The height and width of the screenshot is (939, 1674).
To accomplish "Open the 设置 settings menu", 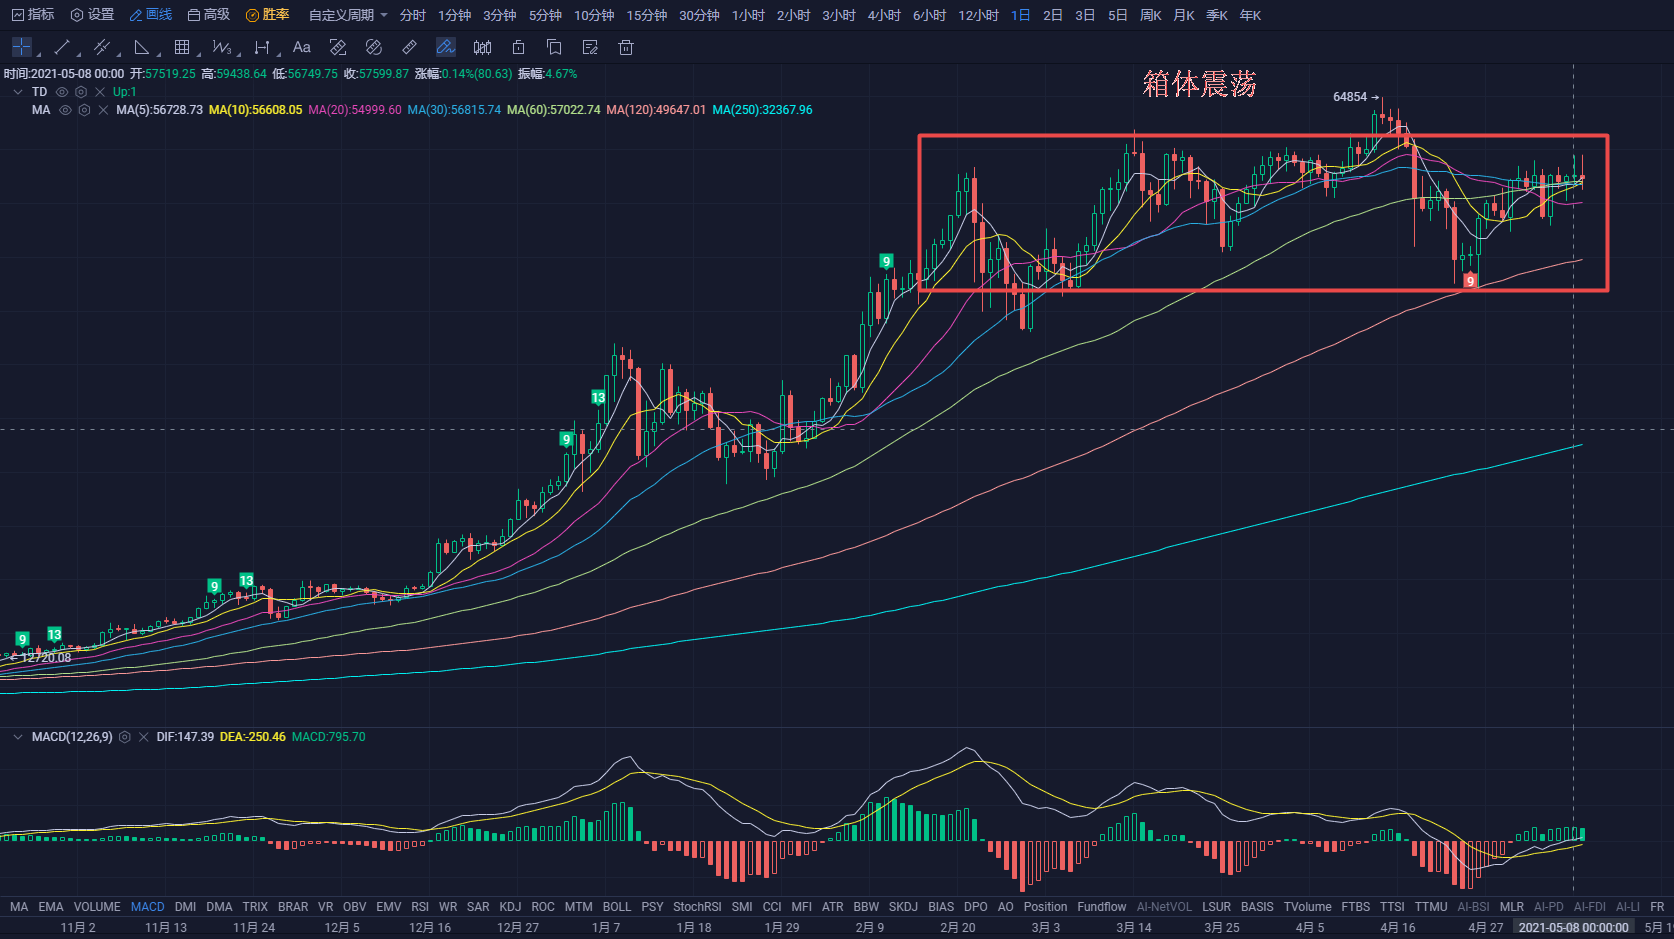I will pos(92,15).
